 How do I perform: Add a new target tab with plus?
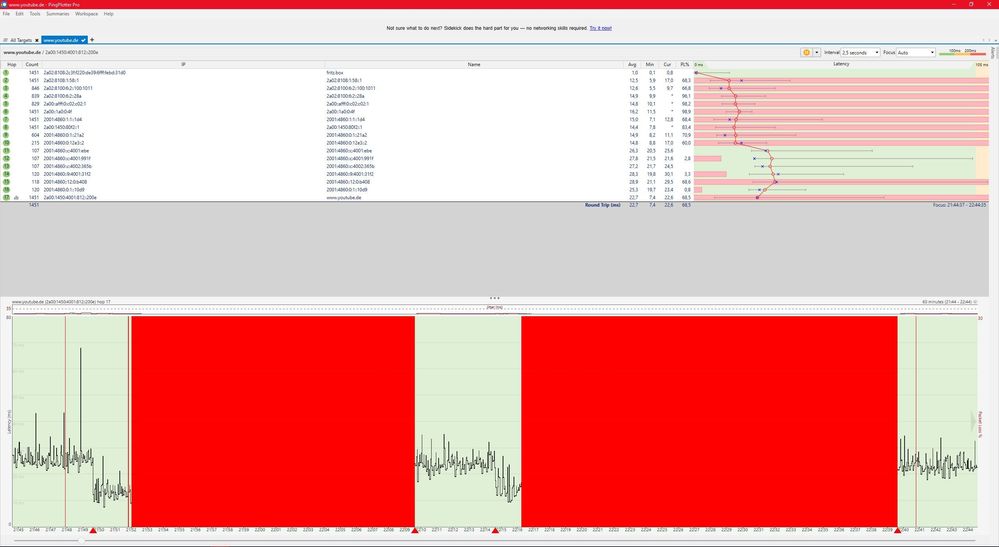click(x=92, y=40)
